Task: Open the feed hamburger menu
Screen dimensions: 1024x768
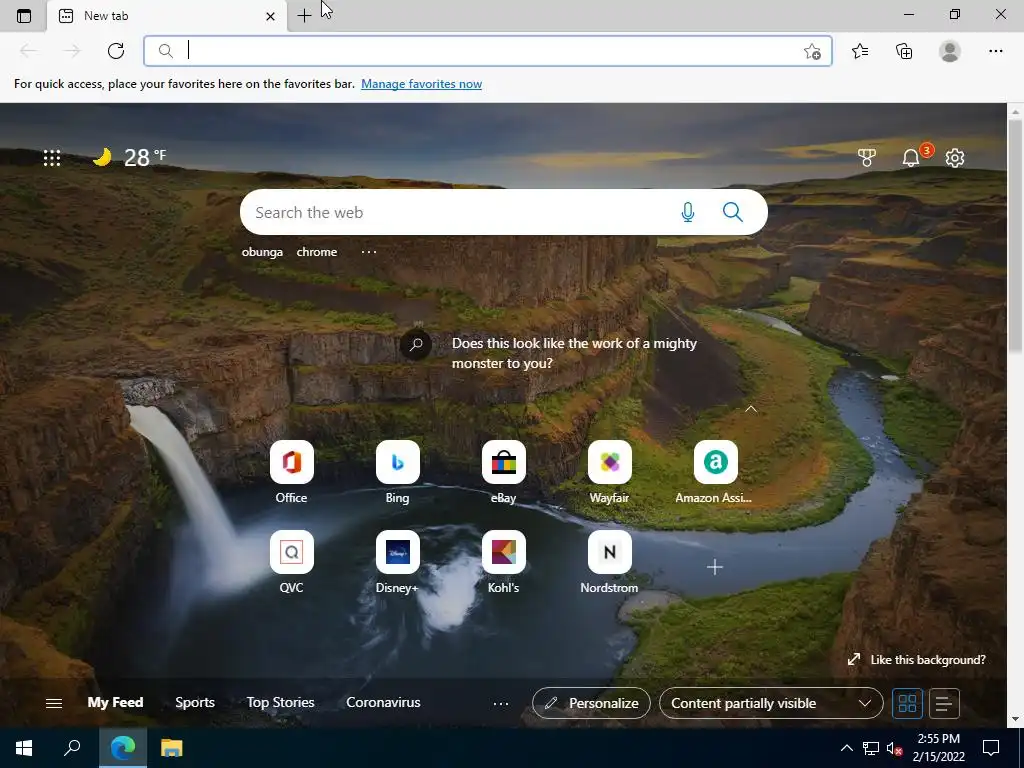Action: [54, 703]
